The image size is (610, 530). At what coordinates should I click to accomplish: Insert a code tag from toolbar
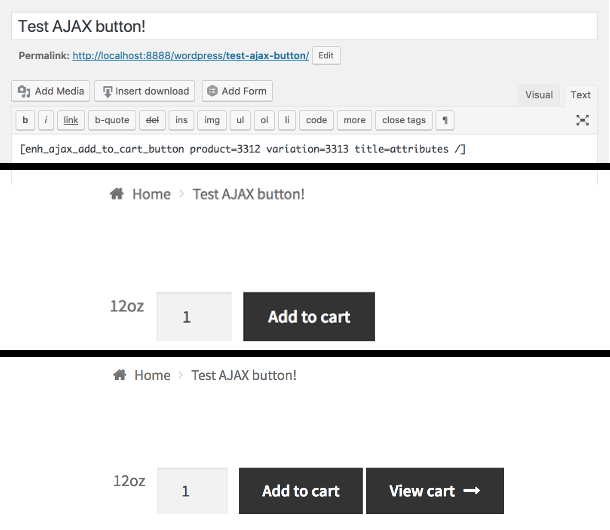coord(316,120)
